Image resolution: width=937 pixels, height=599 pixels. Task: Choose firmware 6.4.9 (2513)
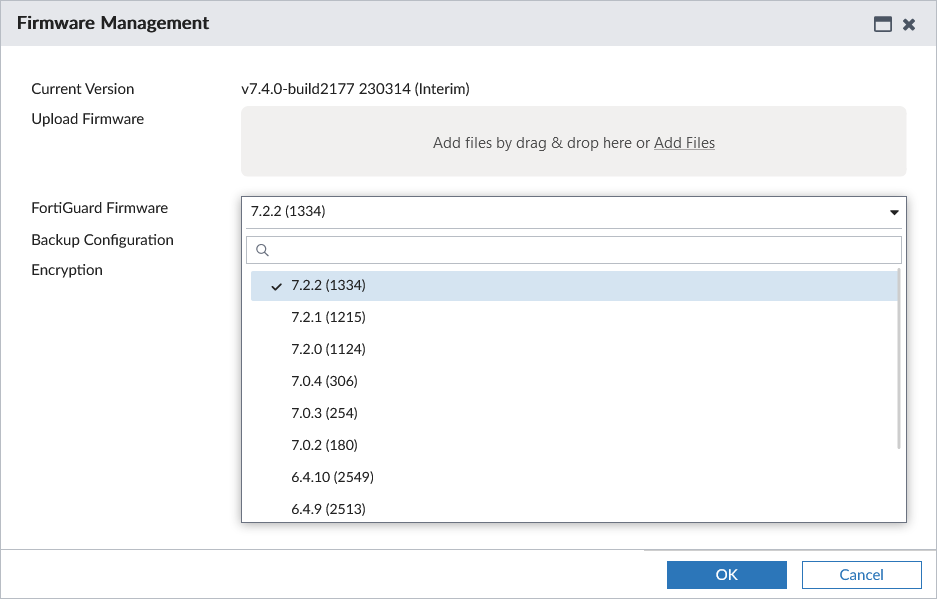(x=327, y=508)
